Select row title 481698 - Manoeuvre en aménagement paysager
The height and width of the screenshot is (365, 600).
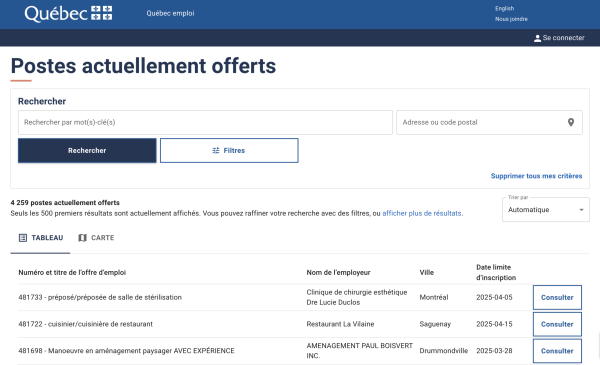(x=126, y=351)
